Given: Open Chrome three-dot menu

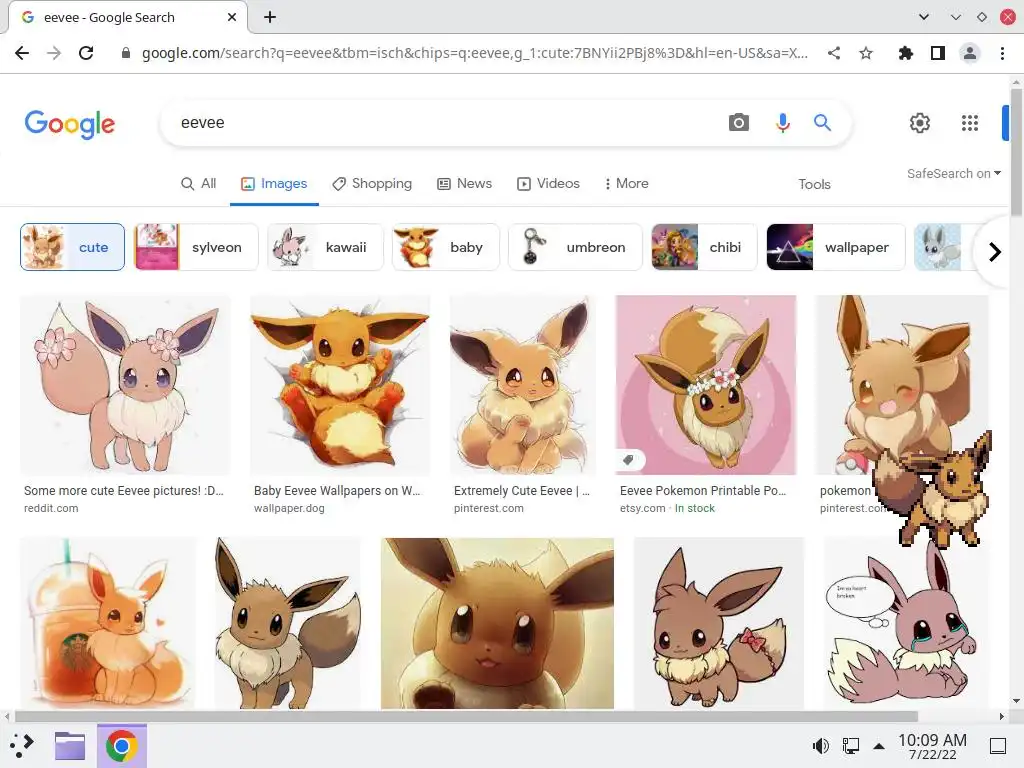Looking at the screenshot, I should click(1002, 54).
